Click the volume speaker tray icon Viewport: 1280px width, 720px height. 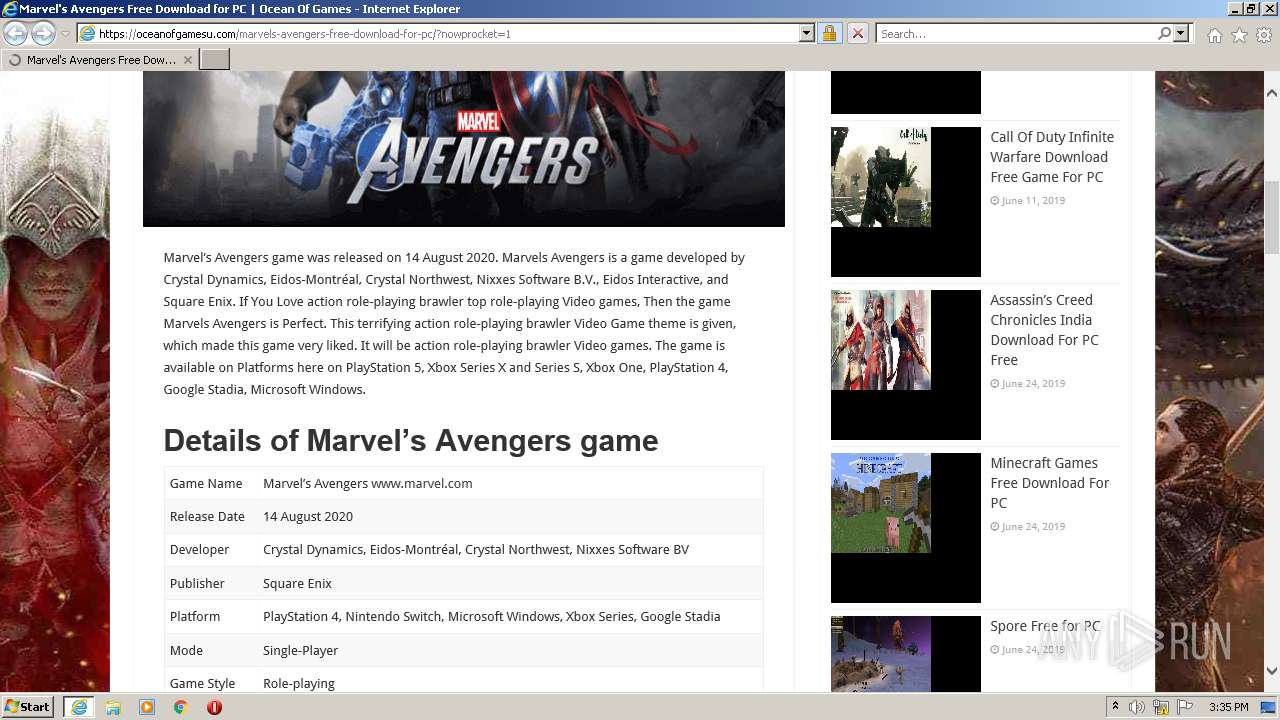[1137, 707]
